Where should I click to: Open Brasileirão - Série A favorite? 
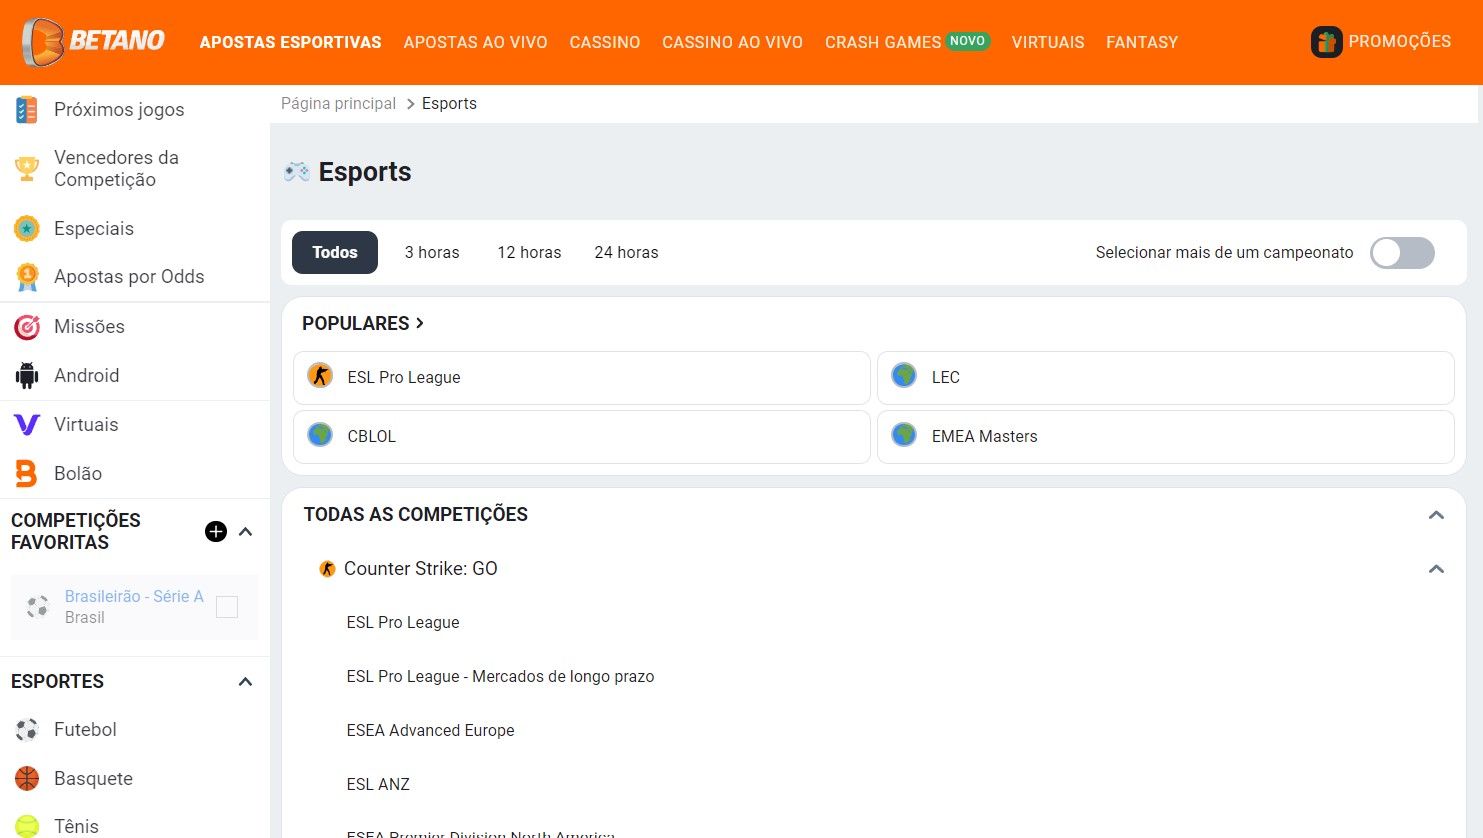(x=134, y=597)
